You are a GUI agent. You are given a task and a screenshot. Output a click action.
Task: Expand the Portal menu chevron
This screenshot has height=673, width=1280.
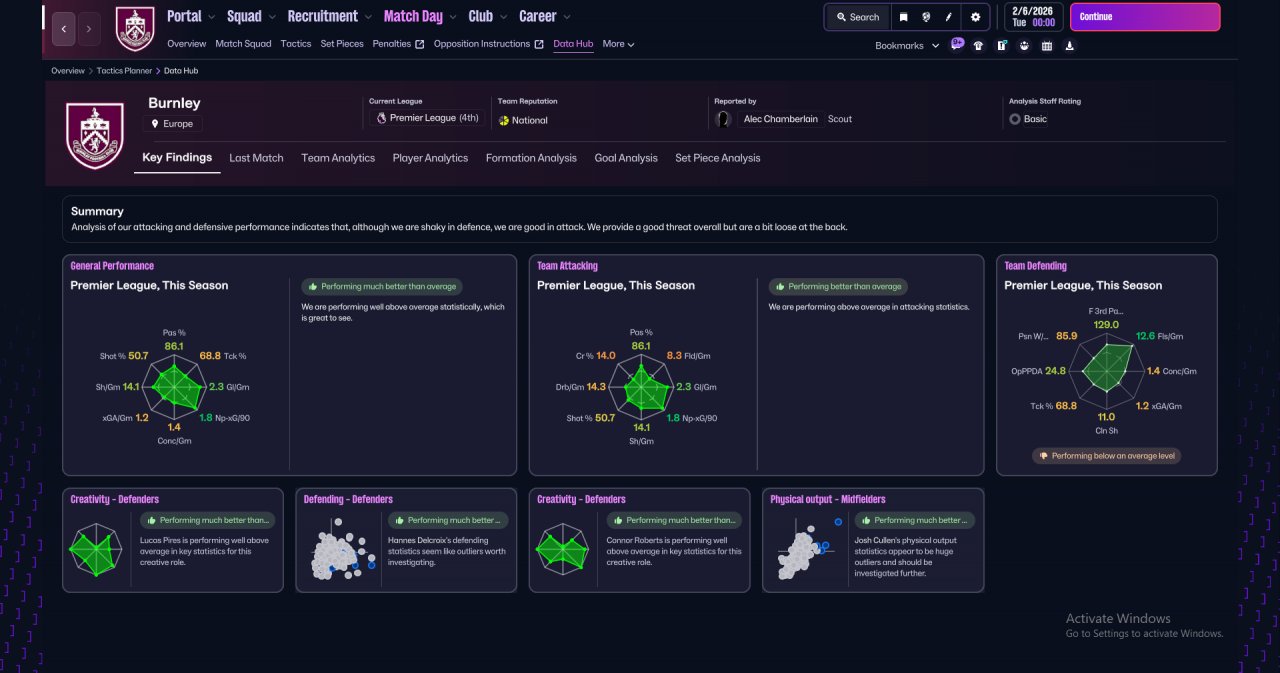211,17
